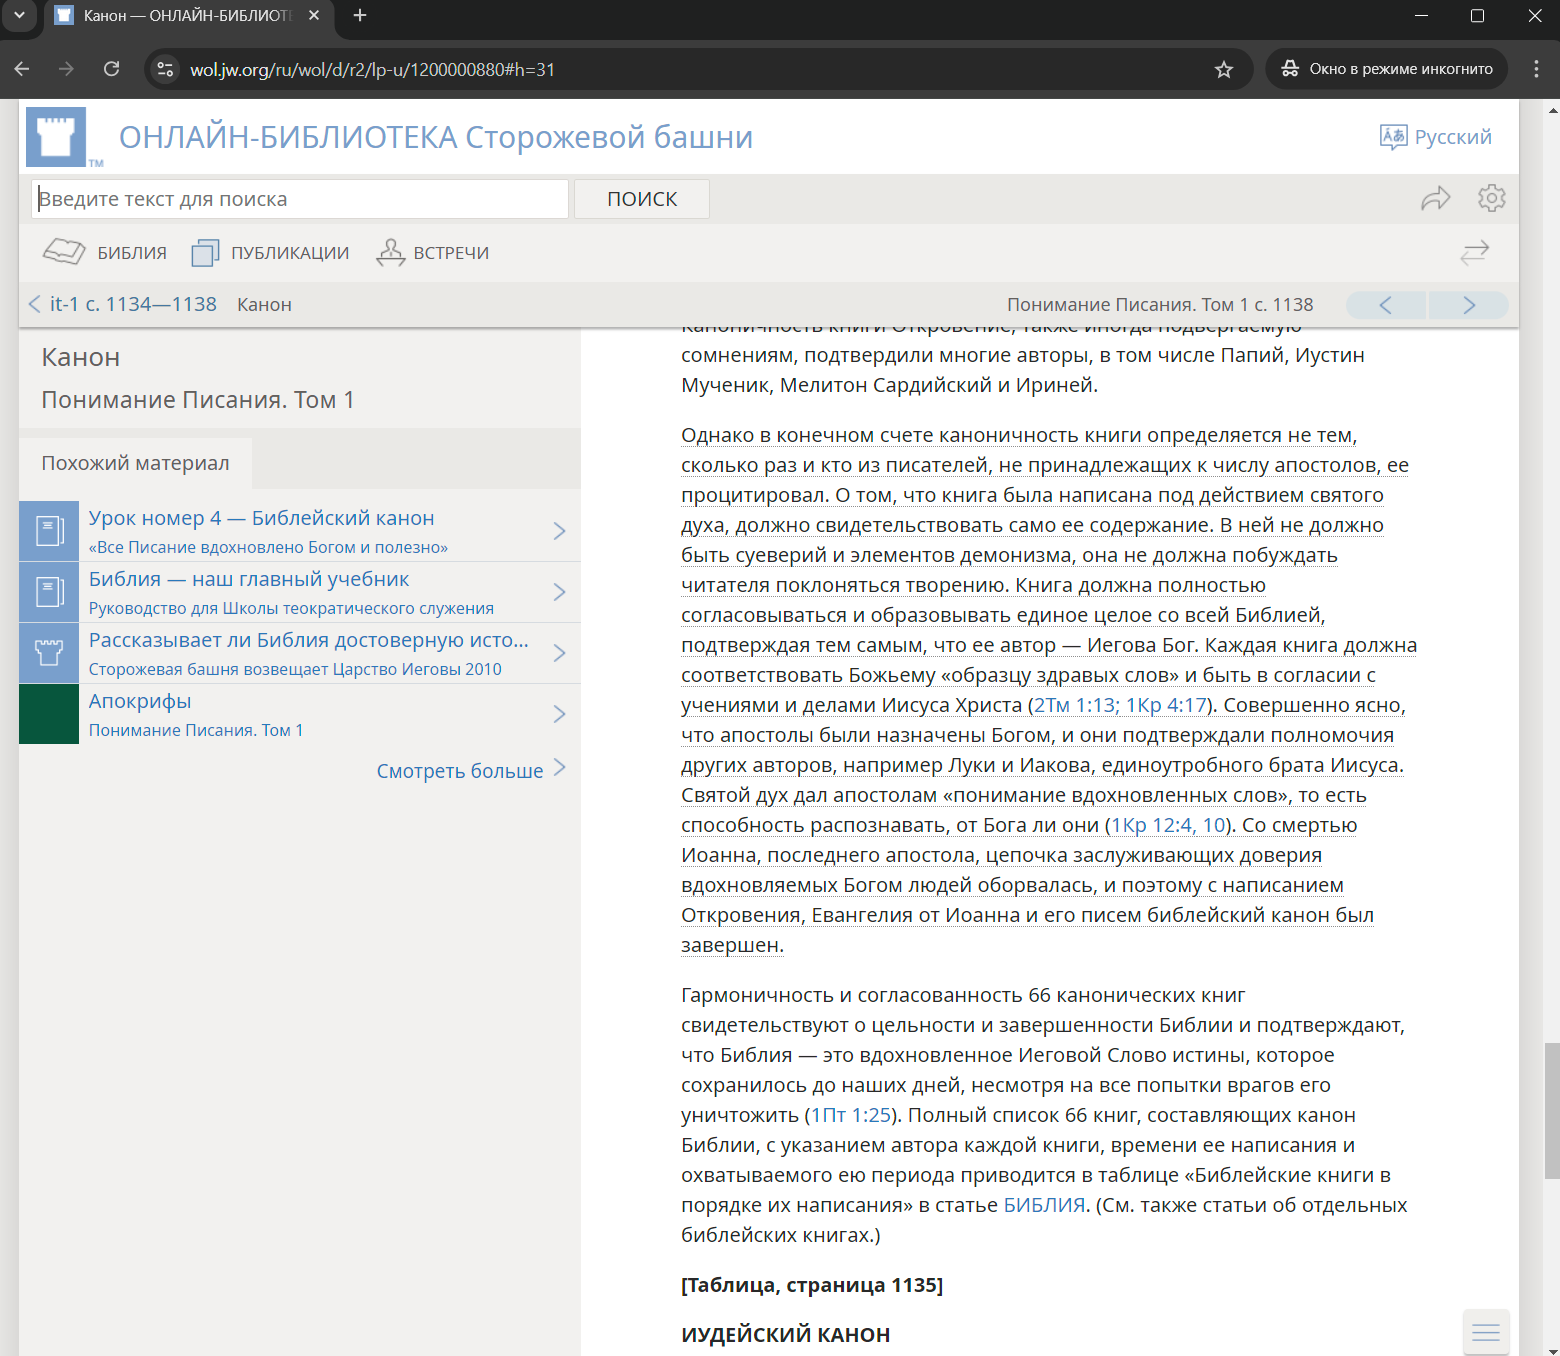Screen dimensions: 1560x1356
Task: Open the ВСТРЕЧИ menu item
Action: coord(433,253)
